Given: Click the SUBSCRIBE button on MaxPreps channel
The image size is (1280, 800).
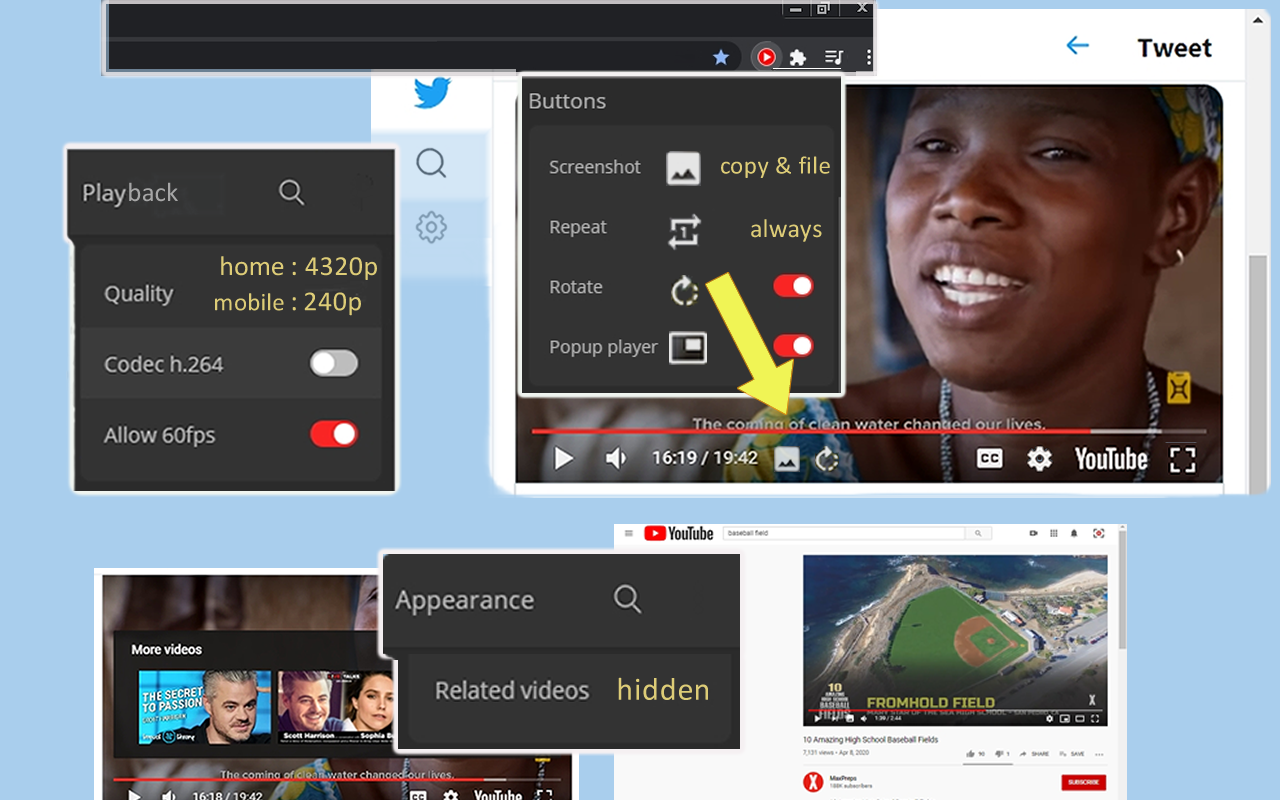Looking at the screenshot, I should click(x=1083, y=782).
